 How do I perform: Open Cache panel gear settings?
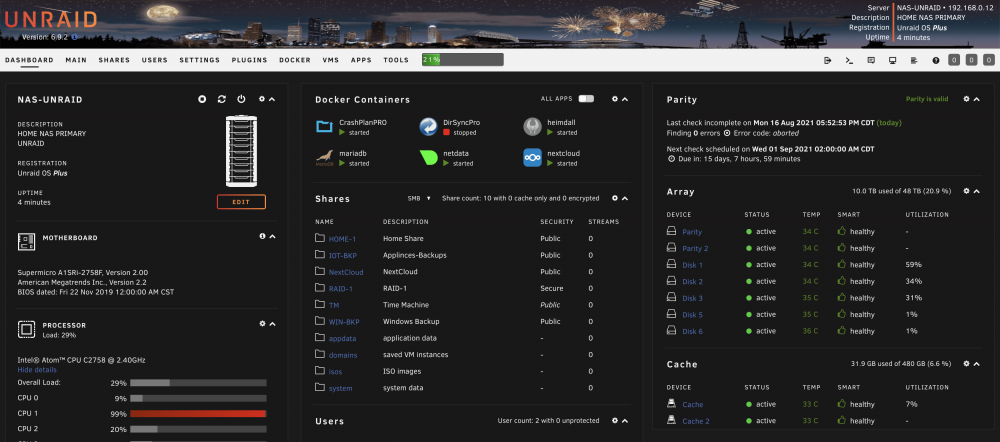967,364
